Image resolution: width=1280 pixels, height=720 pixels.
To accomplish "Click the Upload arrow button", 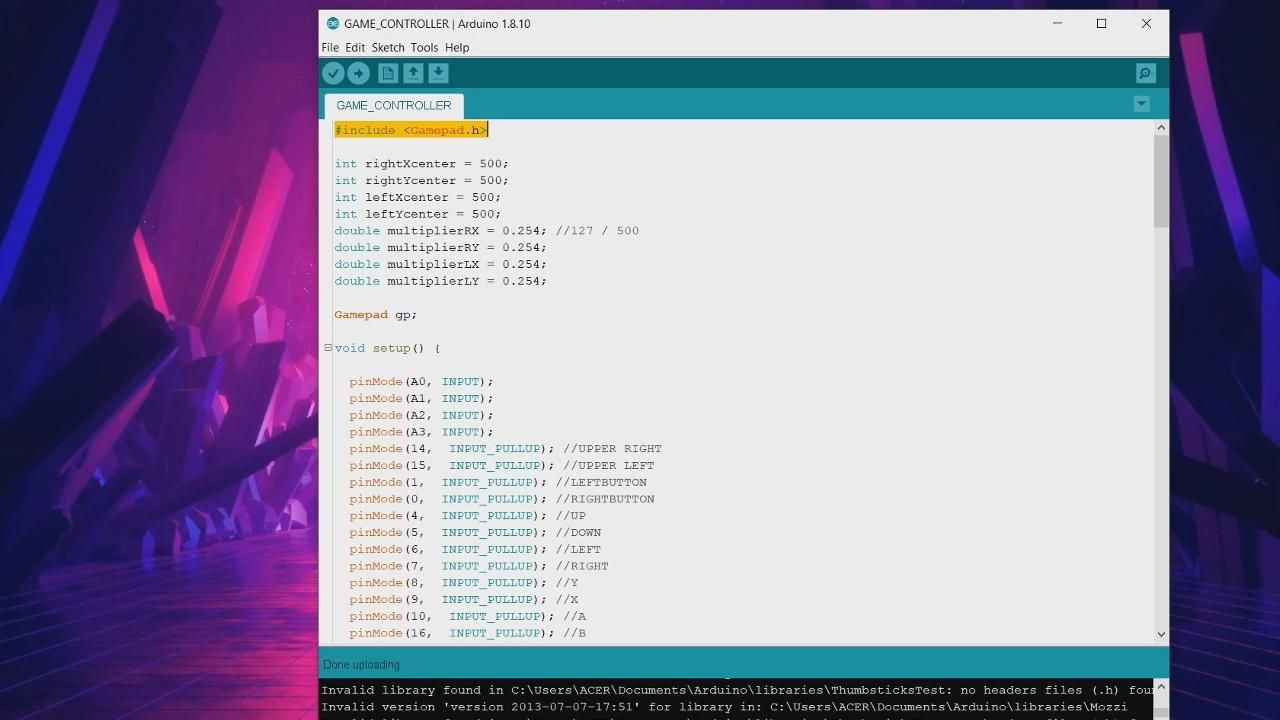I will point(359,73).
